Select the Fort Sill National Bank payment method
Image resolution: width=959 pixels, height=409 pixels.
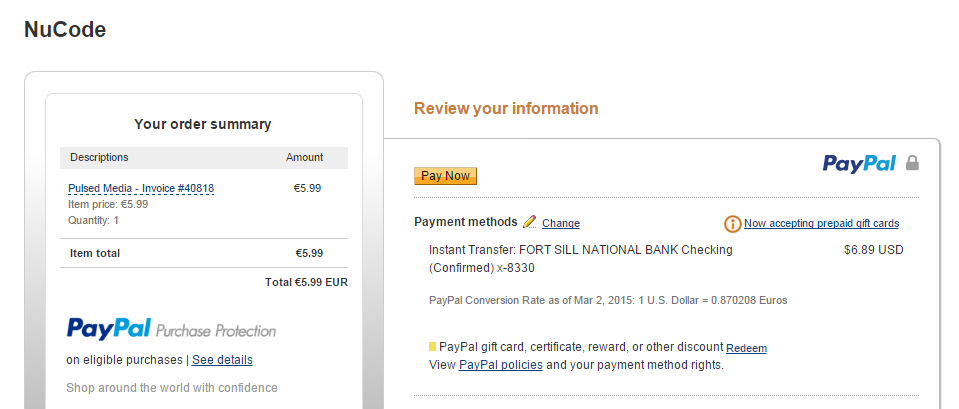(580, 259)
